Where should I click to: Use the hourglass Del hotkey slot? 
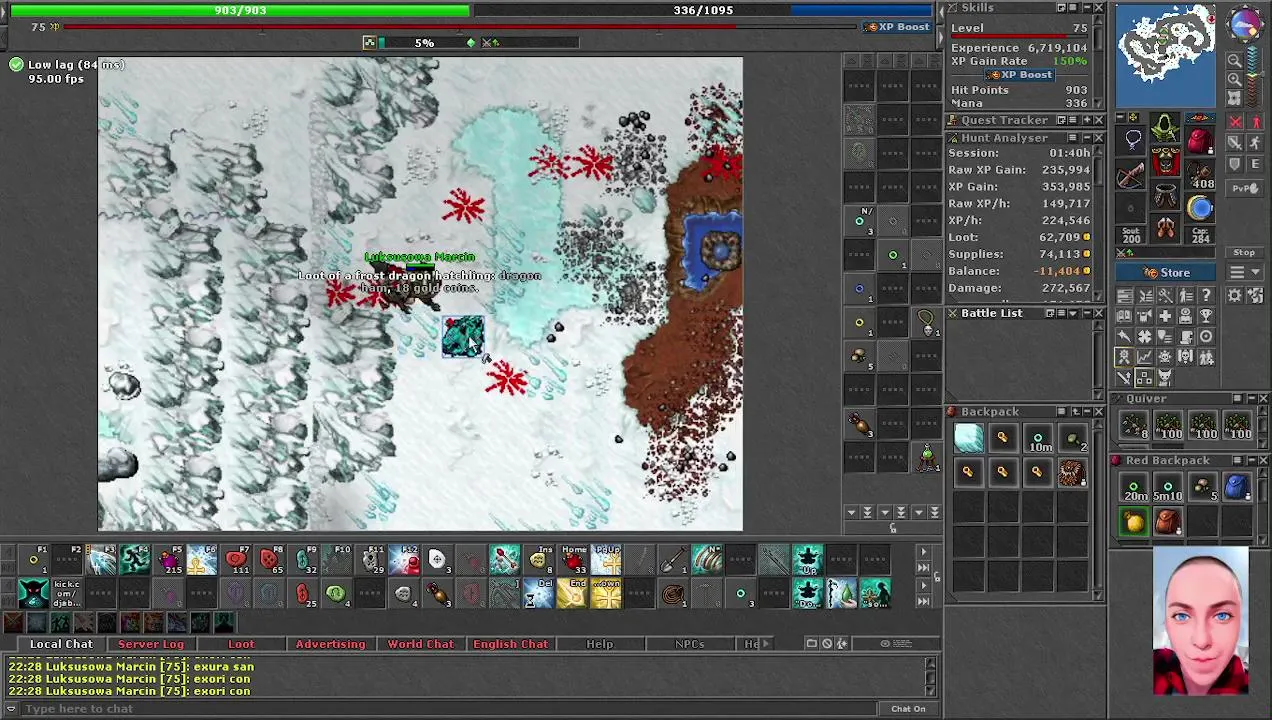[x=538, y=593]
